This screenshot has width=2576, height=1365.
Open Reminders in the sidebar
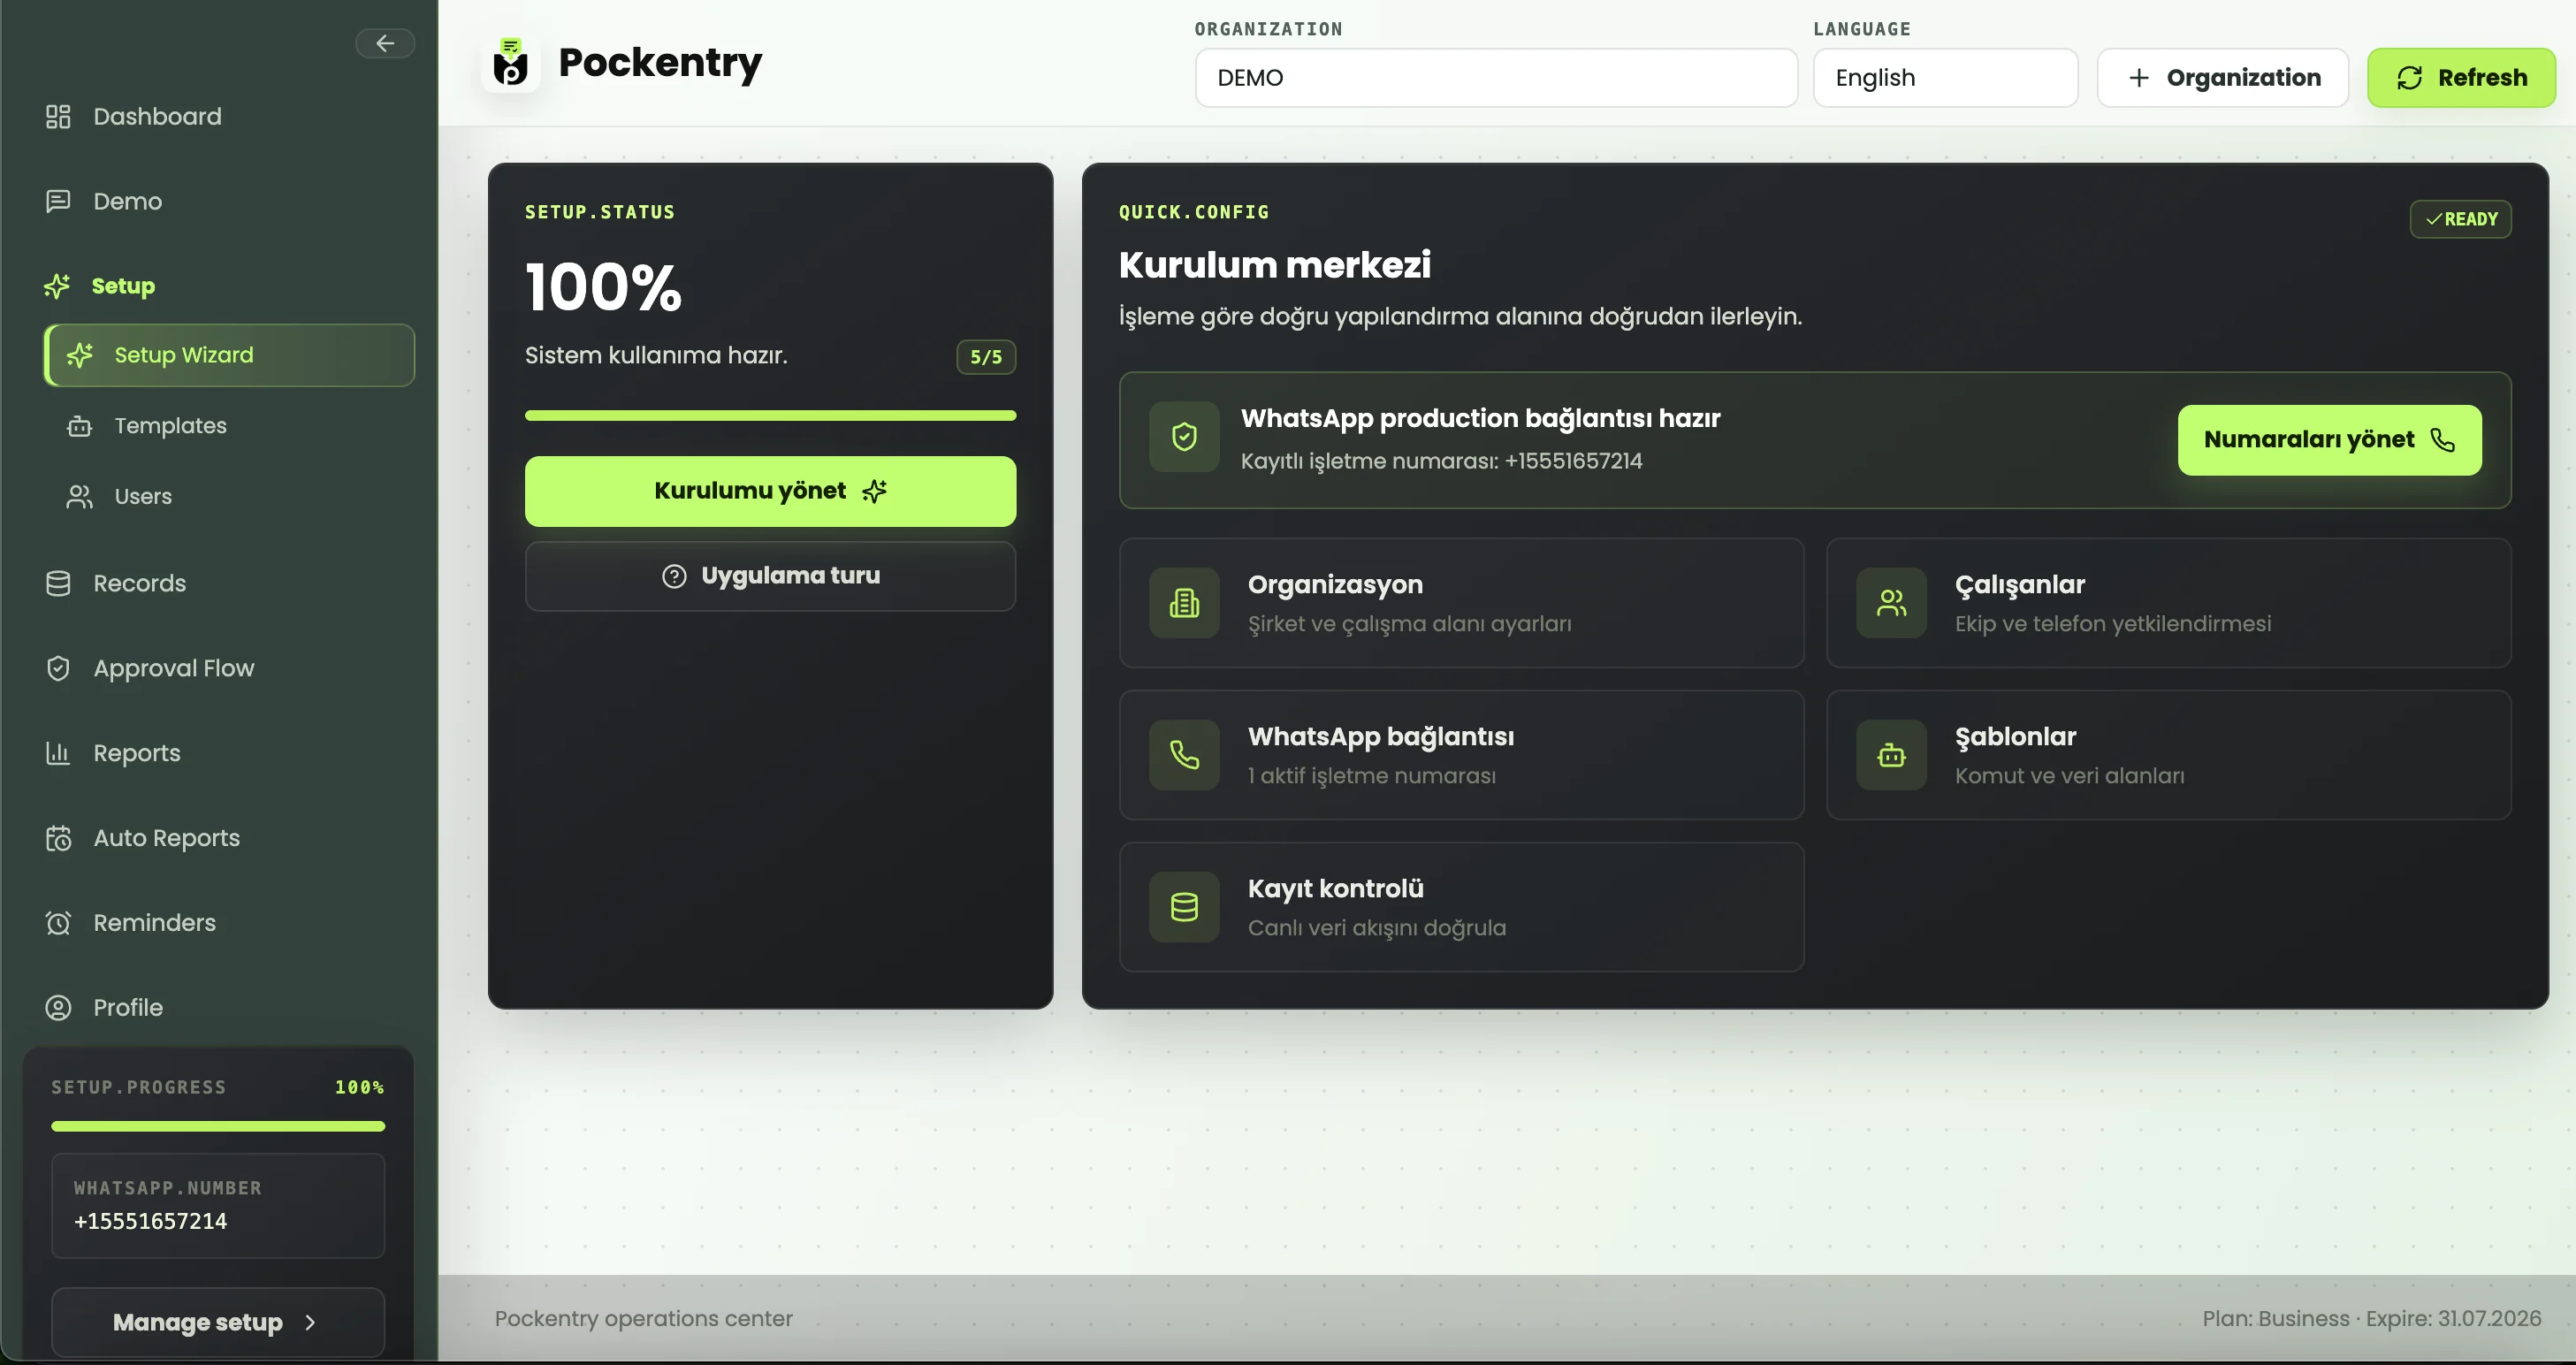[x=228, y=923]
